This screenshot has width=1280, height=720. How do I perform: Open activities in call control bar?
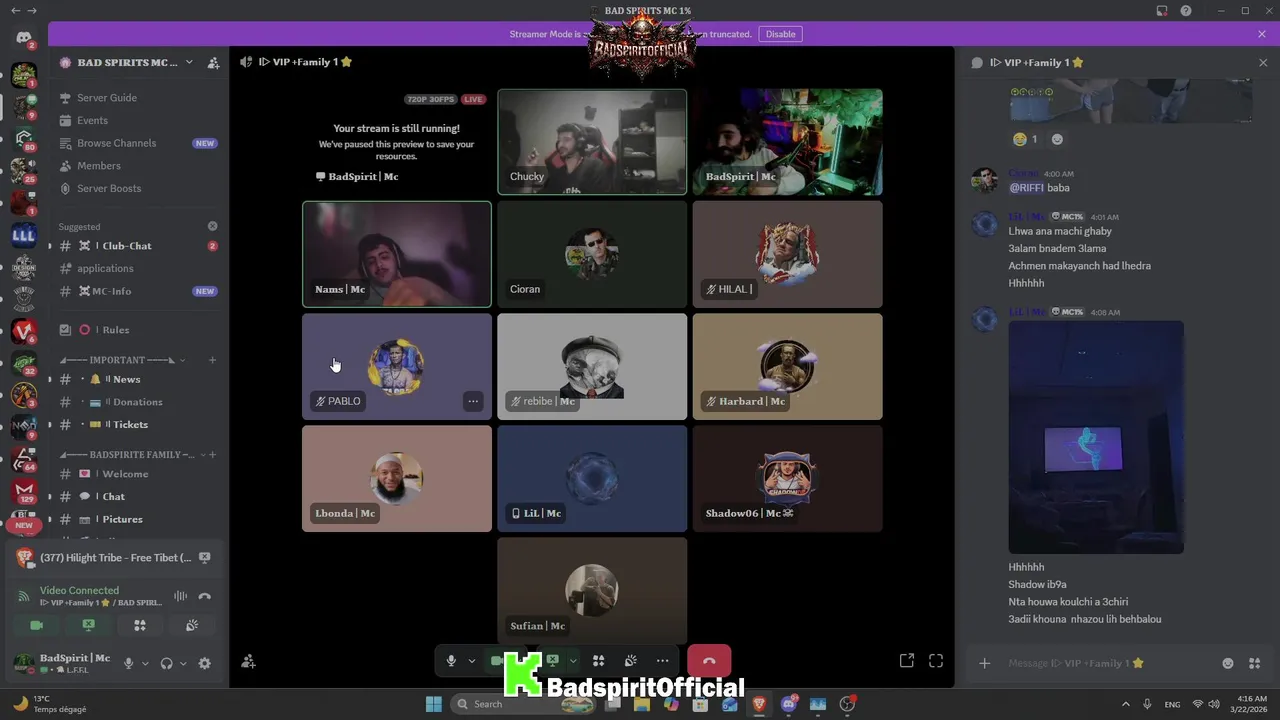click(598, 661)
